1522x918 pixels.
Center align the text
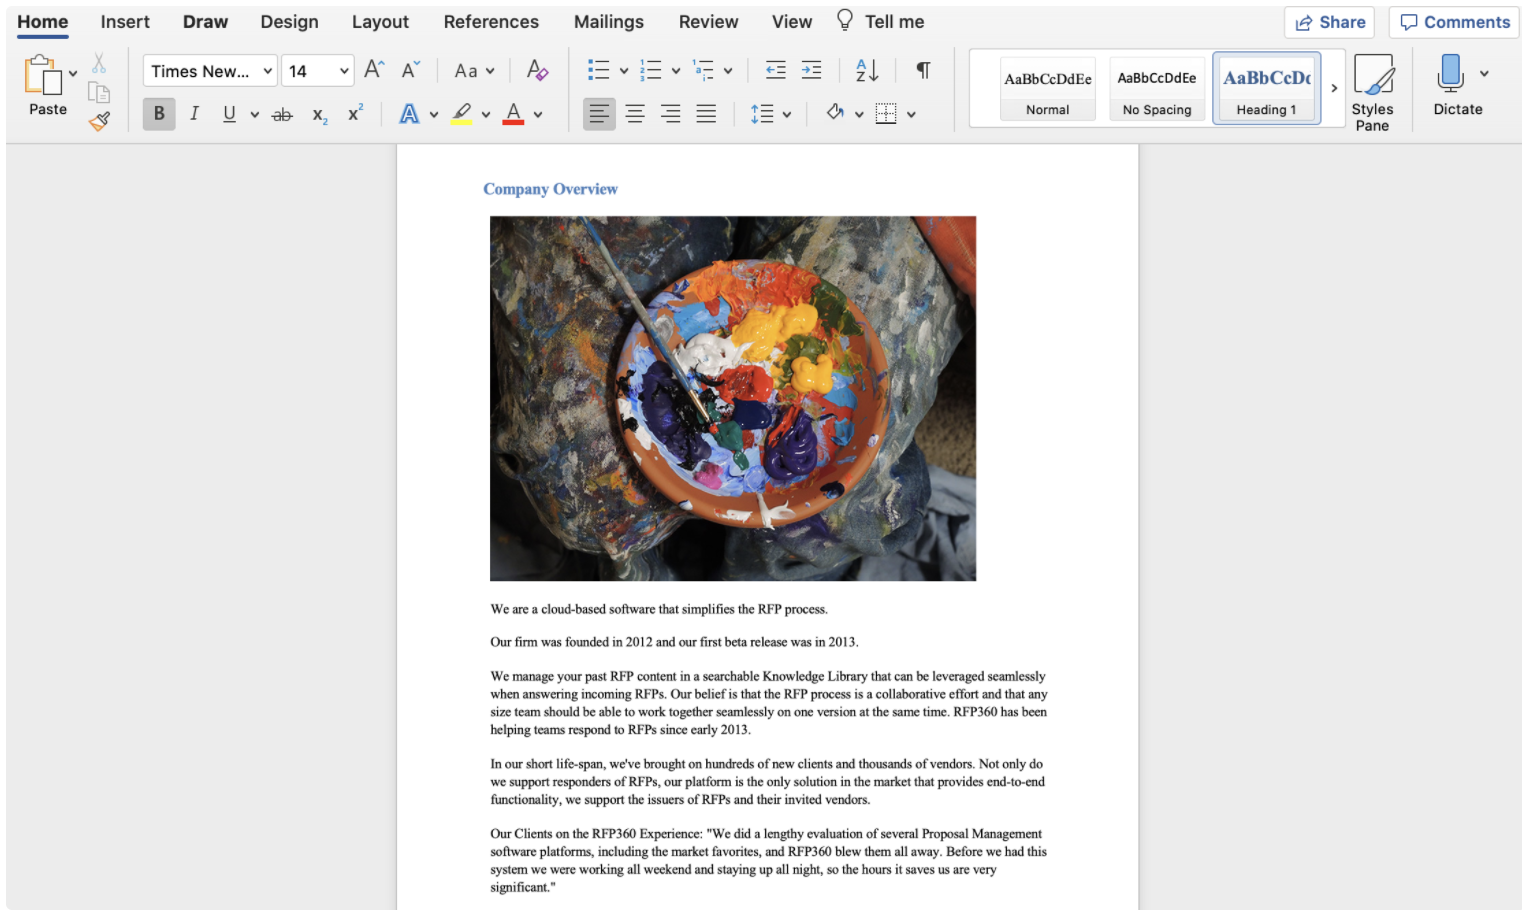click(635, 114)
